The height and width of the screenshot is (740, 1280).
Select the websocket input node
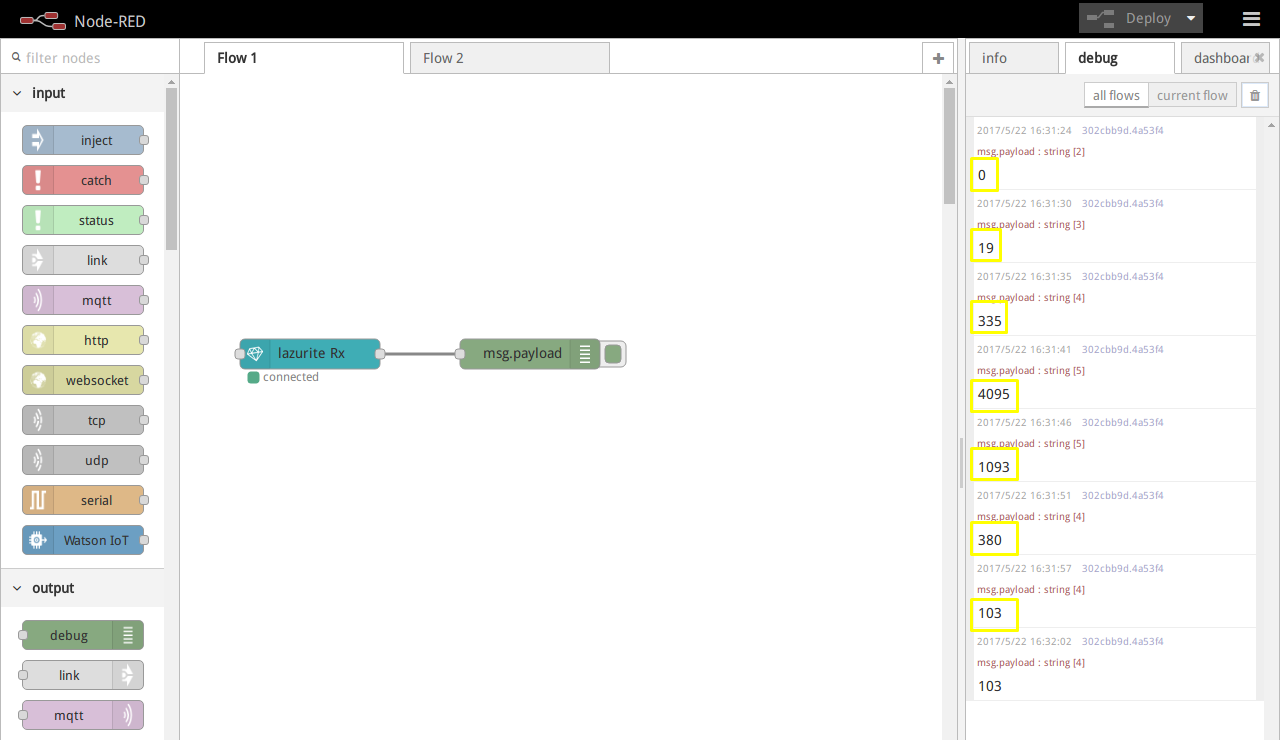click(x=83, y=380)
